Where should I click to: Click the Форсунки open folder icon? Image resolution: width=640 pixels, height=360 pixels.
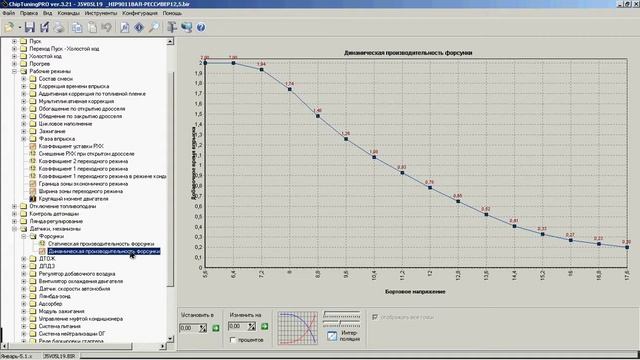[x=33, y=236]
